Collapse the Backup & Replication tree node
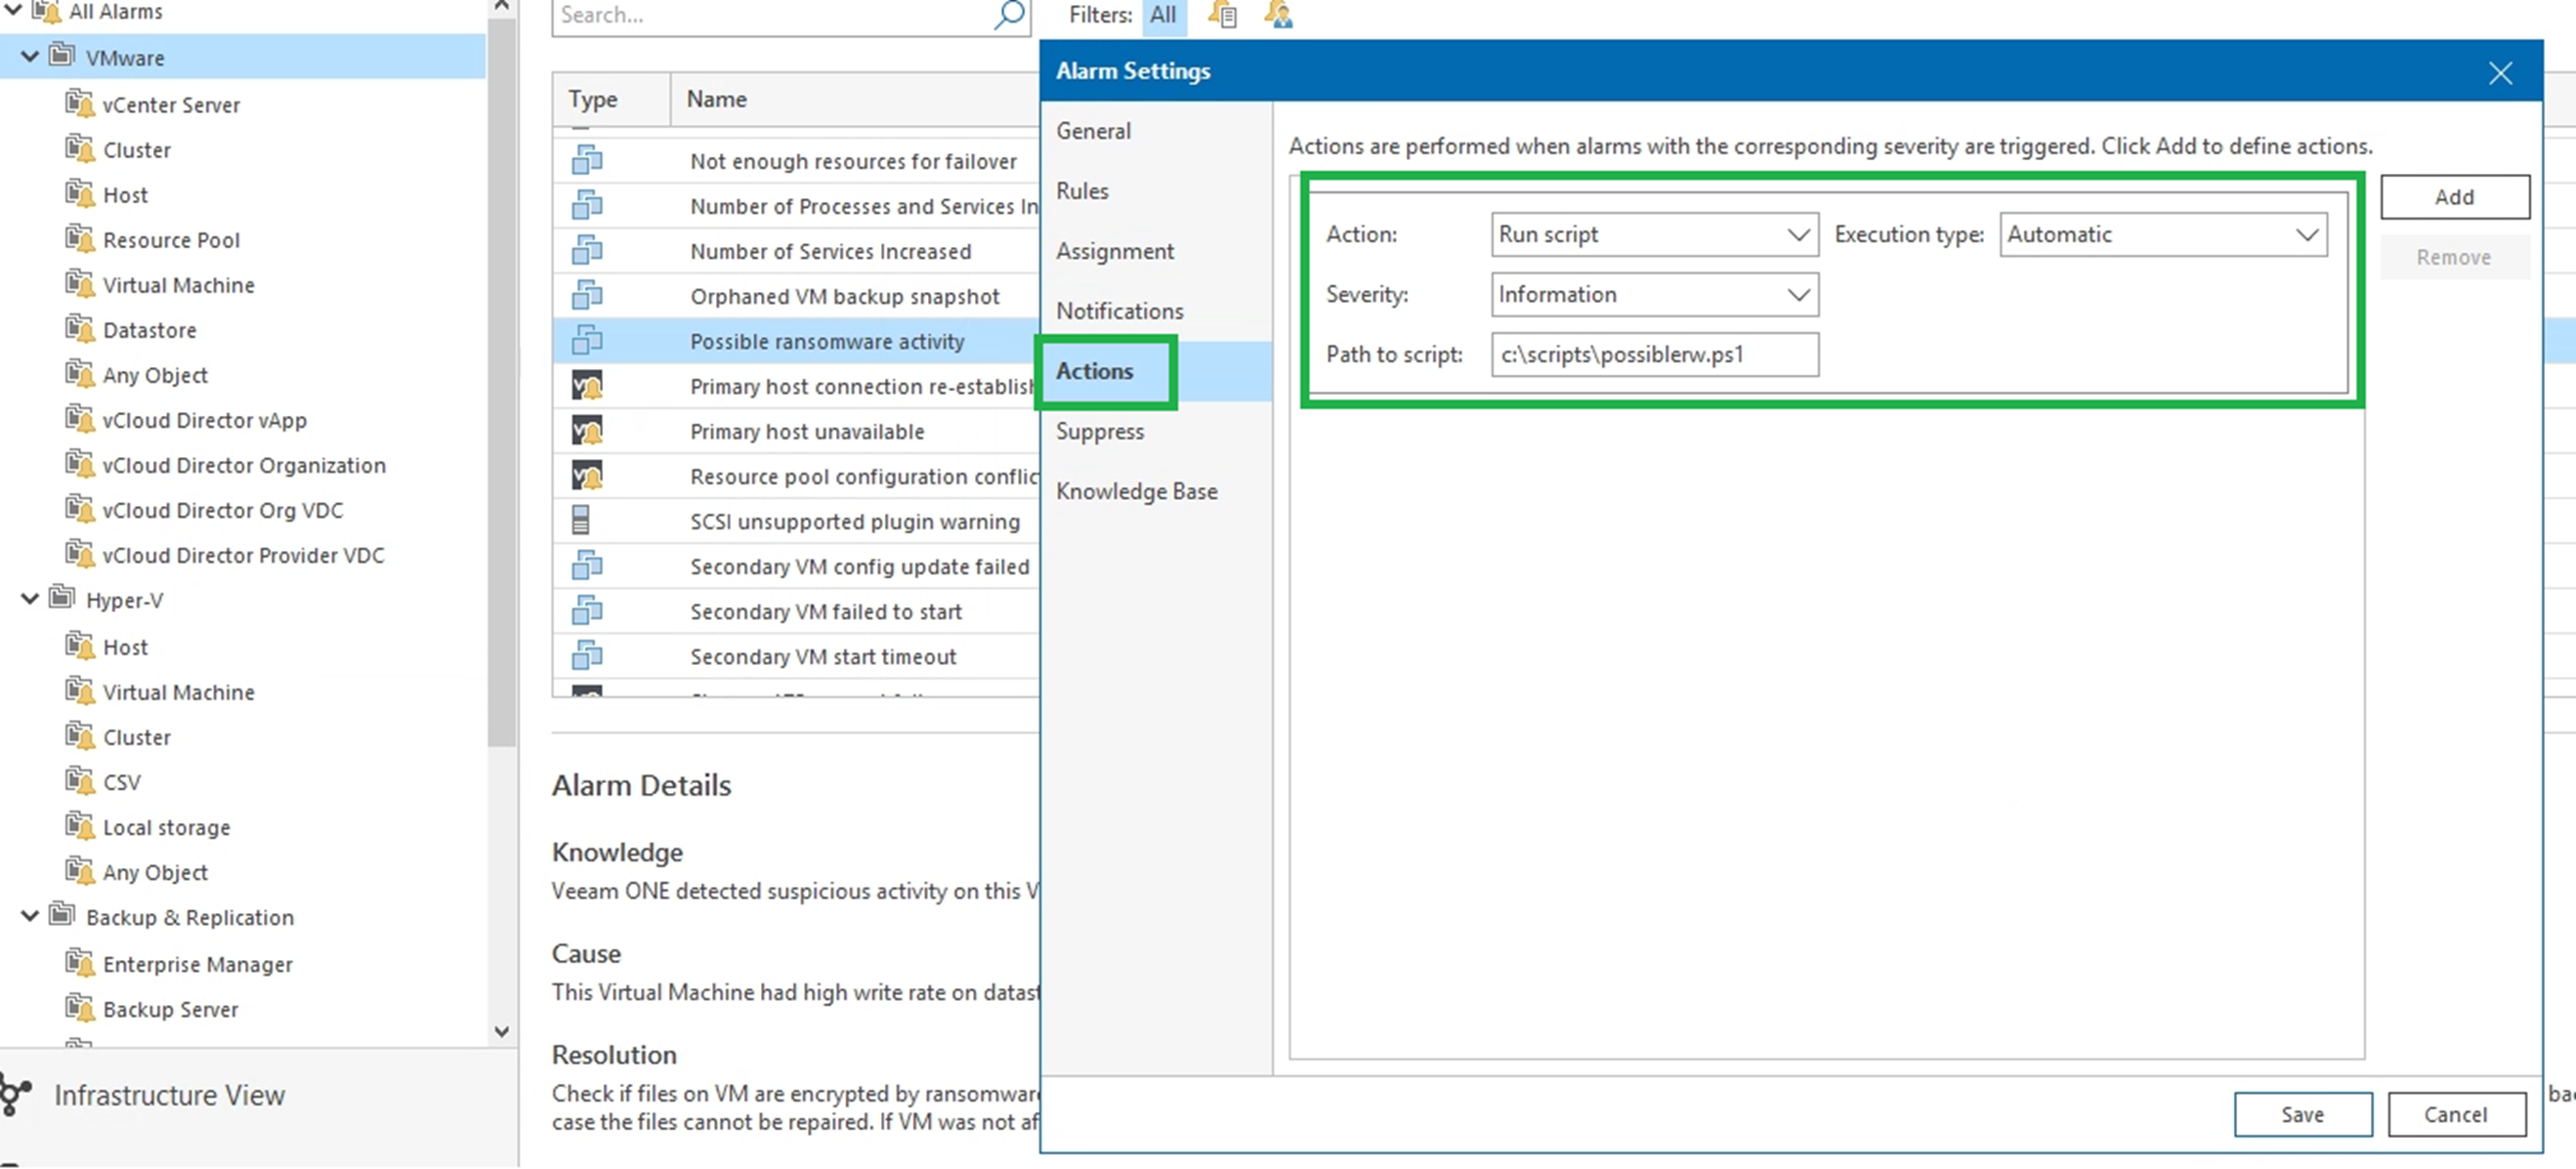2576x1169 pixels. coord(30,916)
